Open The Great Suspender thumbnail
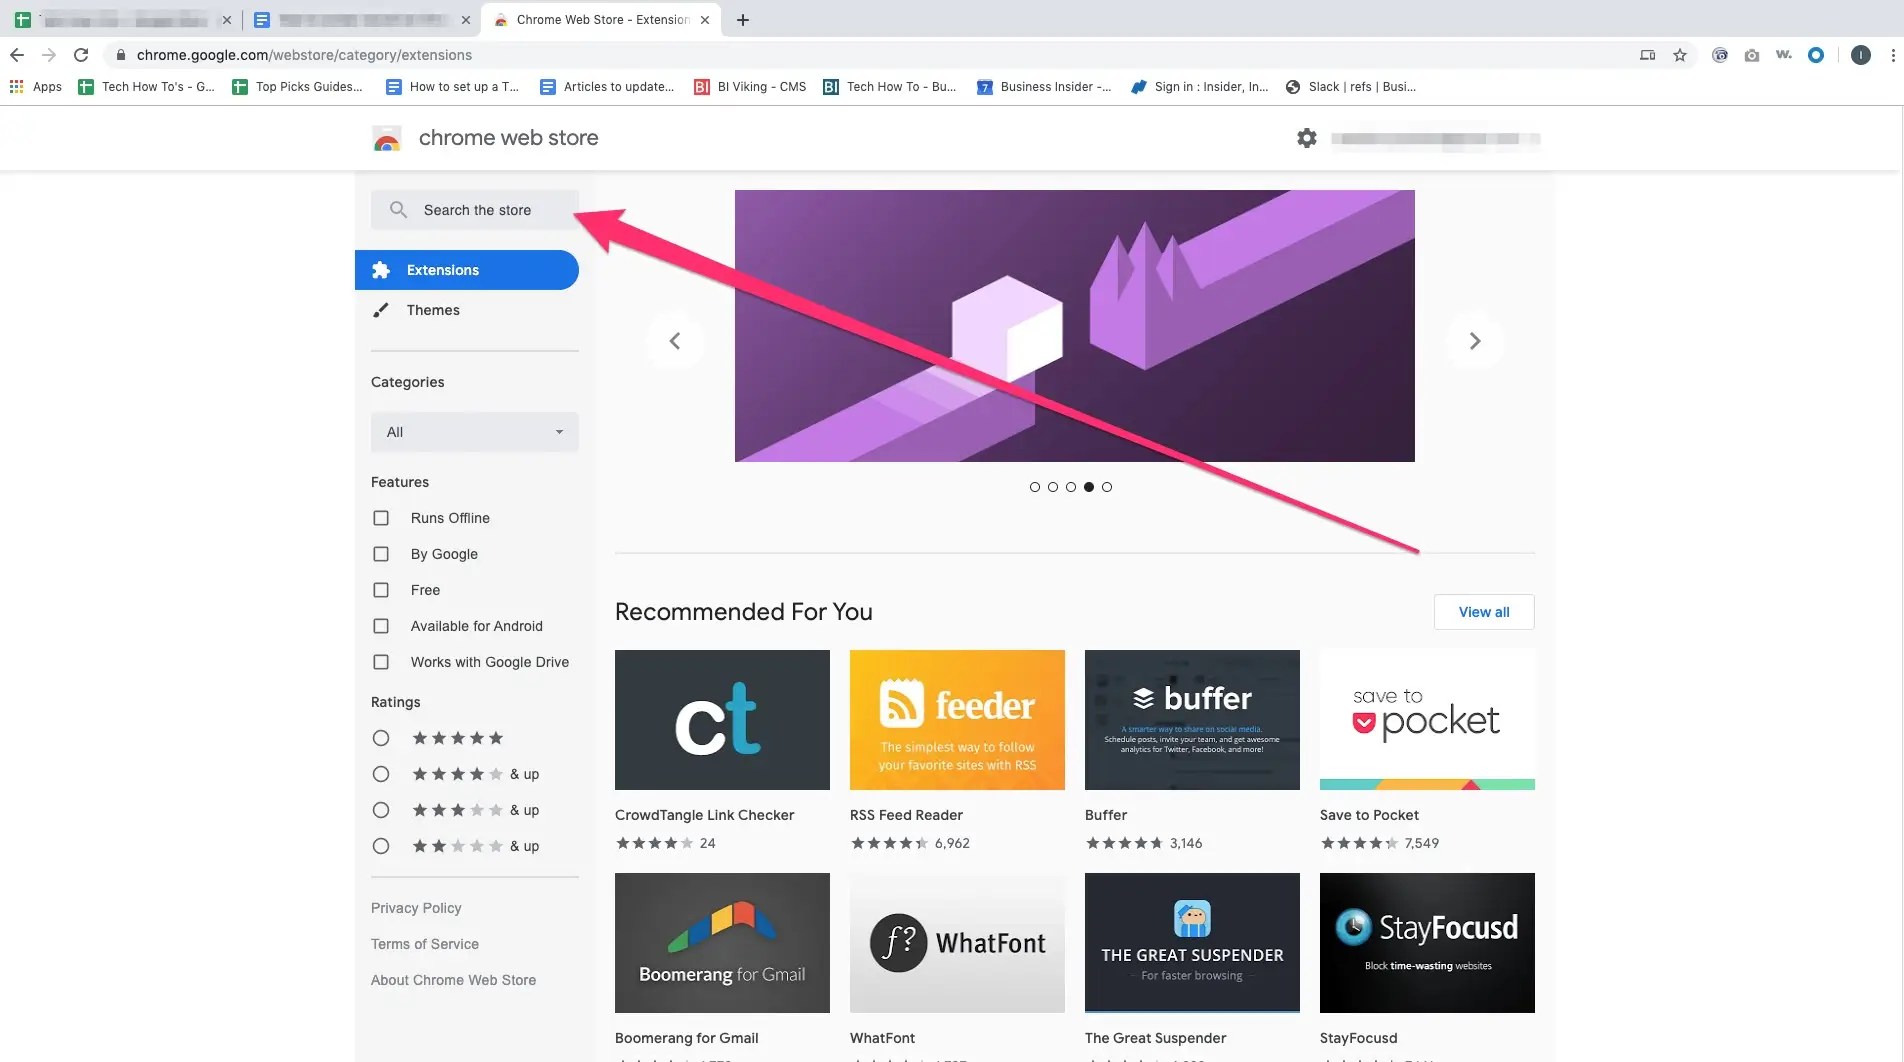The width and height of the screenshot is (1904, 1062). point(1192,943)
